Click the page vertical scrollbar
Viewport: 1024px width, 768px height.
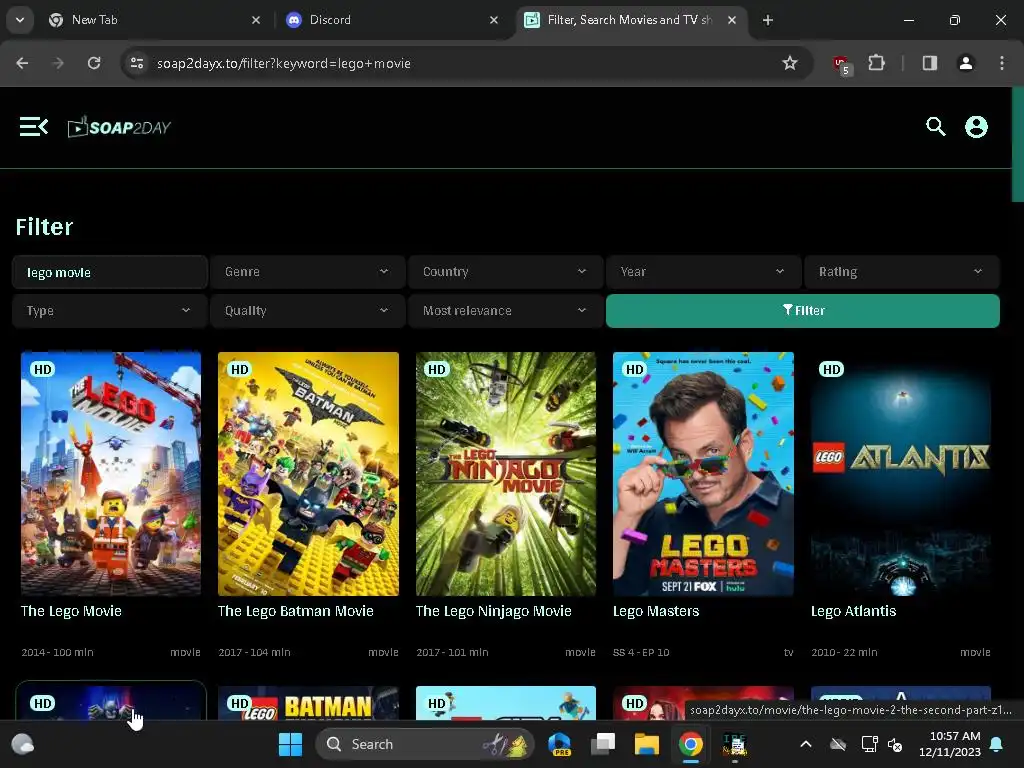[x=1017, y=144]
